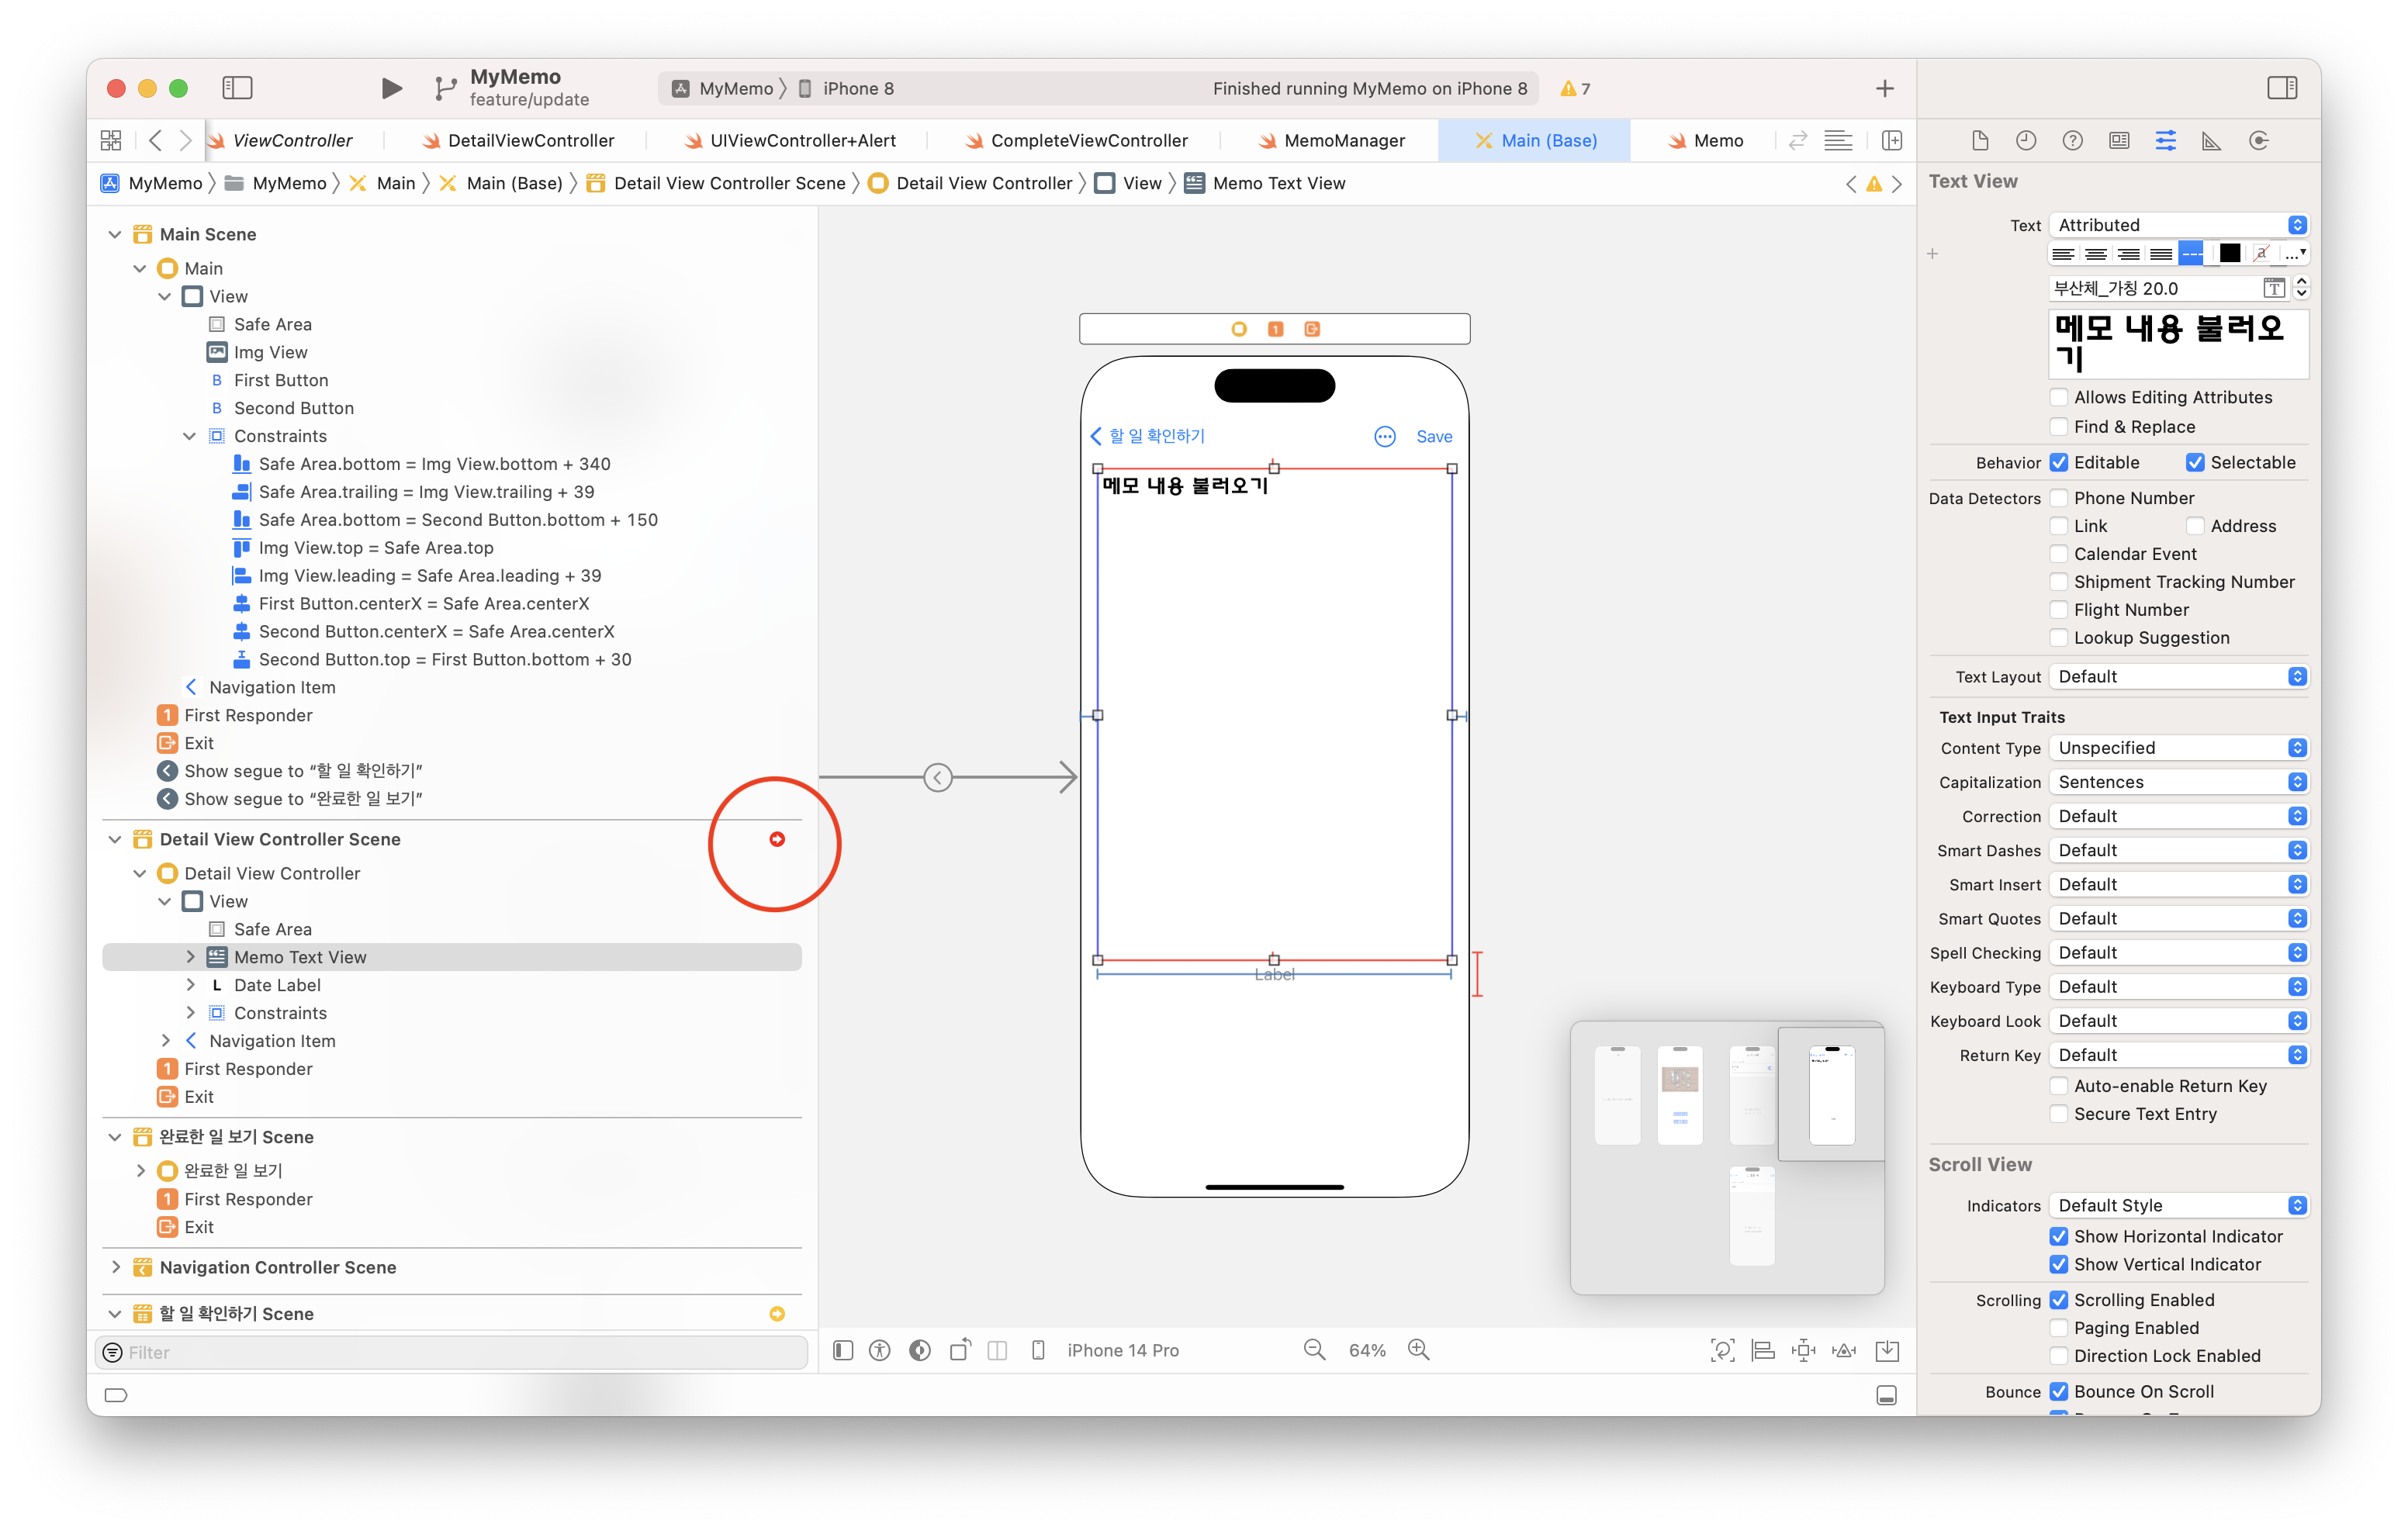2408x1531 pixels.
Task: Click the canvas zoom out magnifier
Action: (1314, 1350)
